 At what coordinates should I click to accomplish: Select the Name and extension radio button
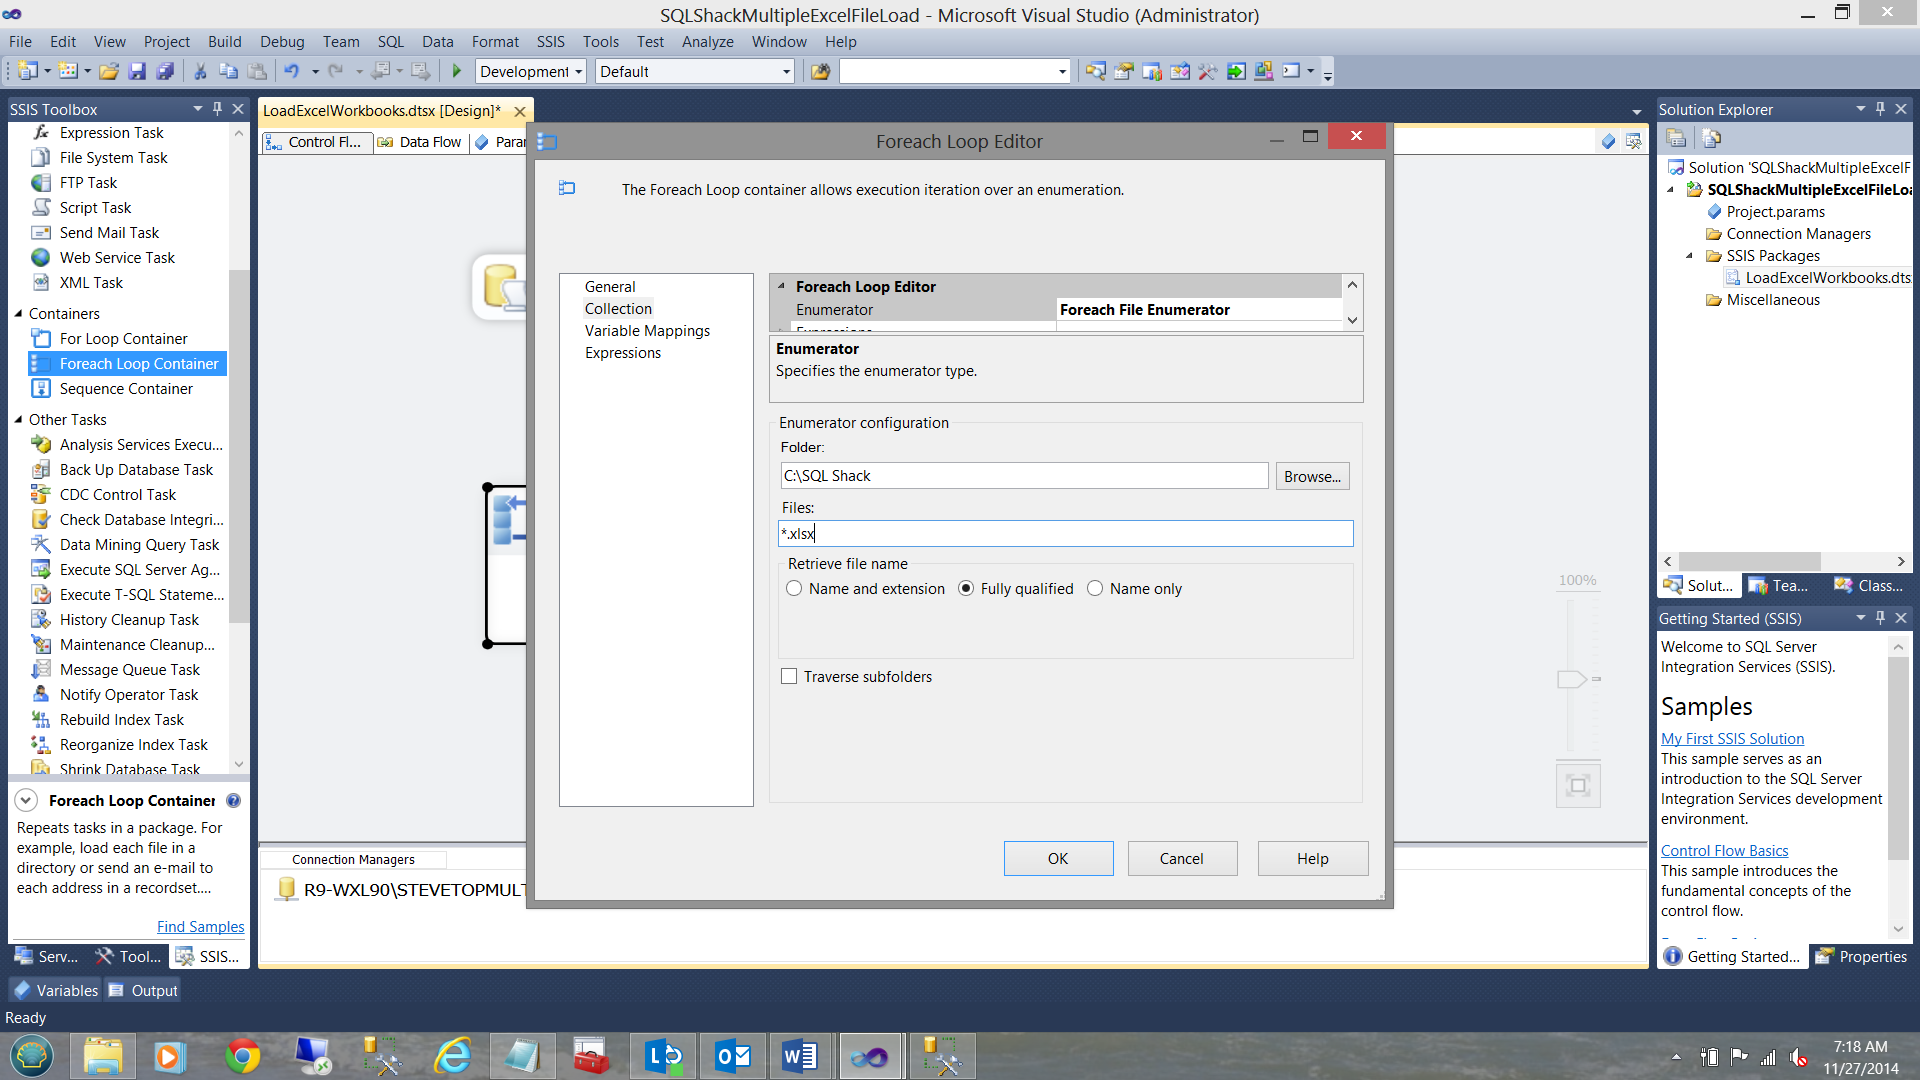coord(794,589)
